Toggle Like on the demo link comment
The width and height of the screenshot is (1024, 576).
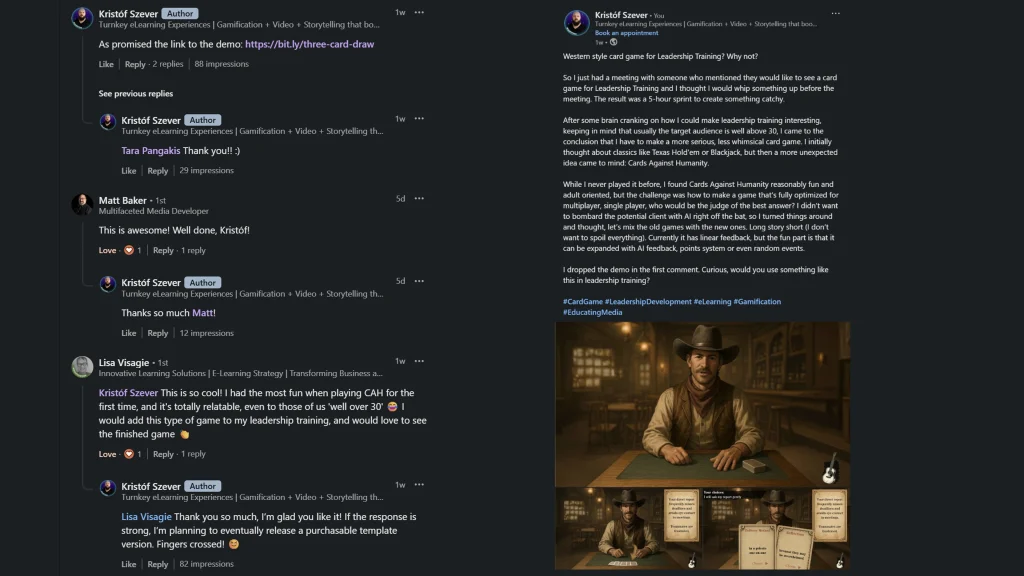(x=106, y=64)
